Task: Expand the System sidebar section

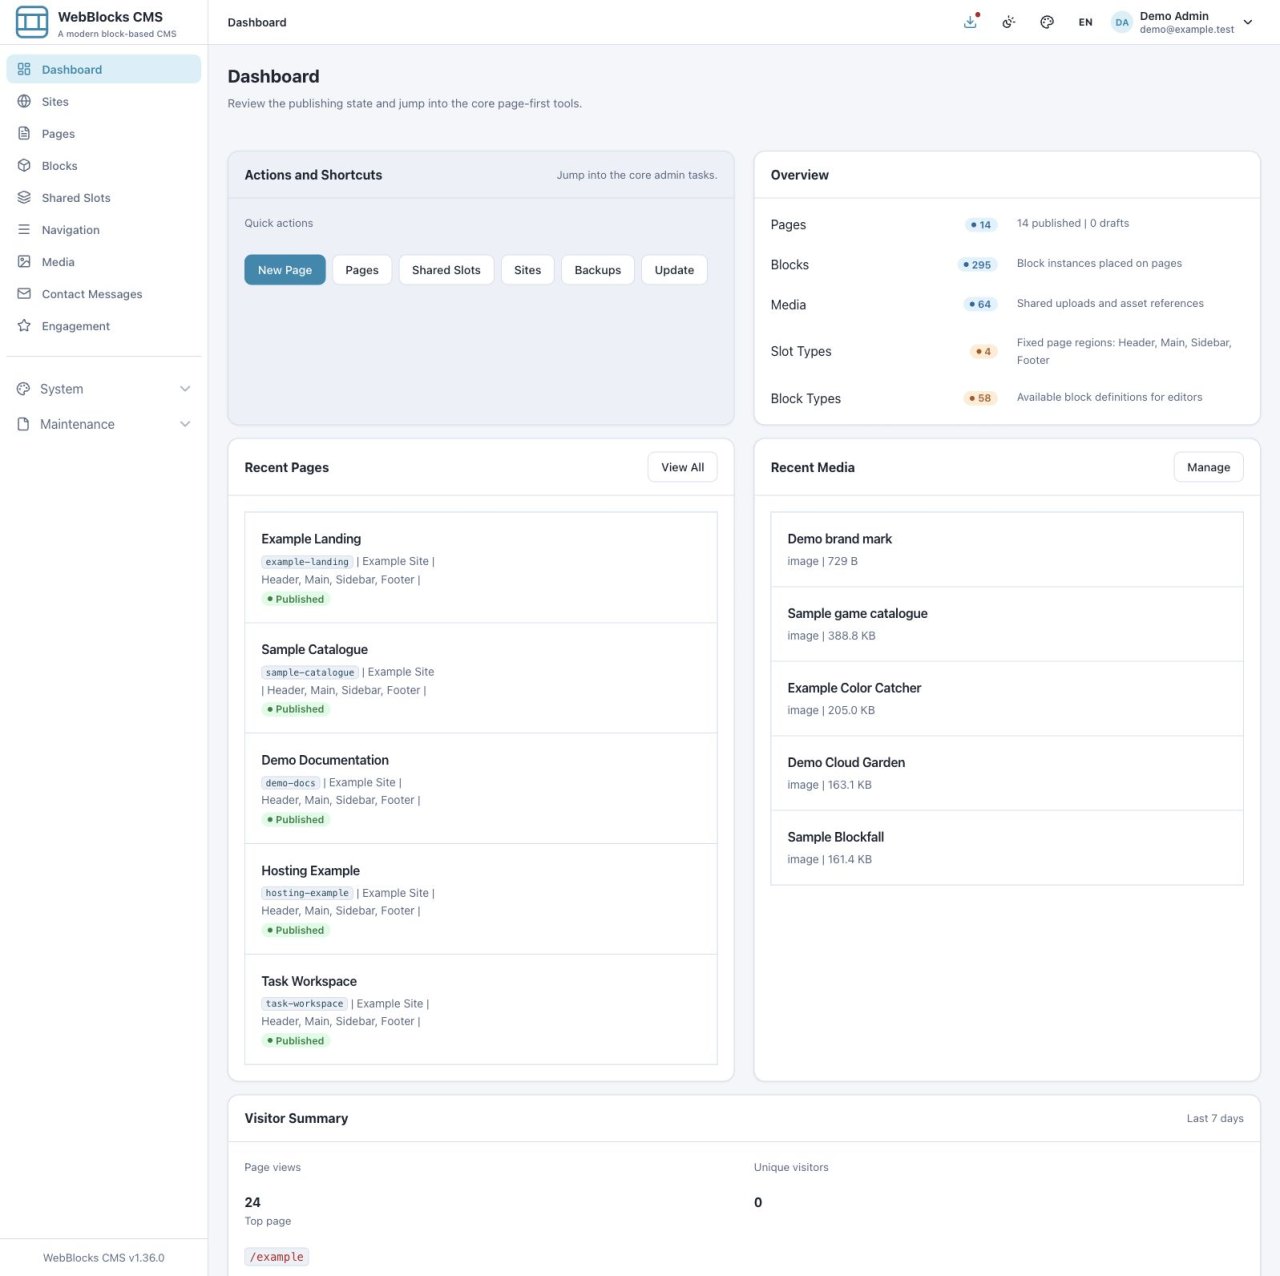Action: [x=104, y=389]
